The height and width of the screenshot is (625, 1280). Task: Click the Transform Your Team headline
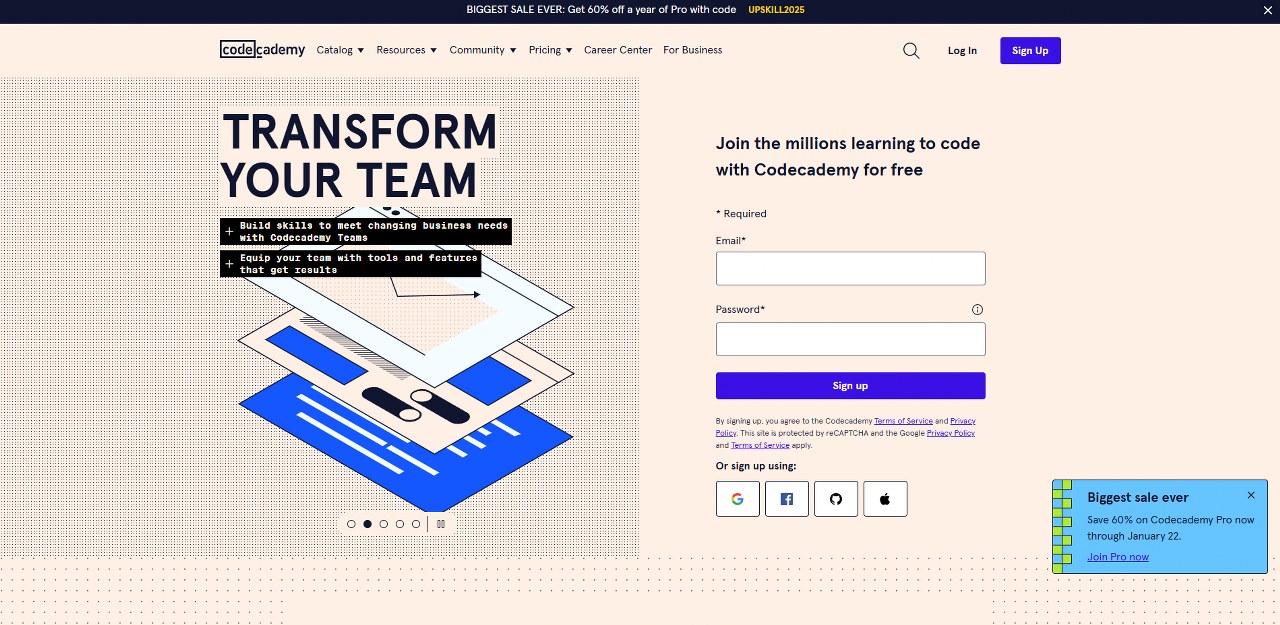[x=358, y=156]
